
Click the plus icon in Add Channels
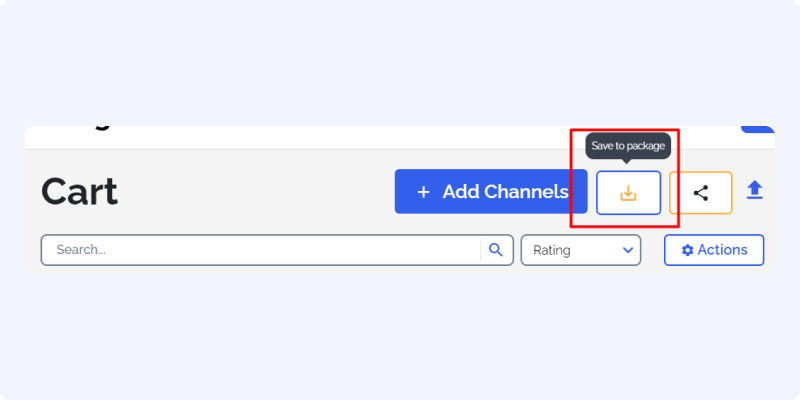point(423,192)
